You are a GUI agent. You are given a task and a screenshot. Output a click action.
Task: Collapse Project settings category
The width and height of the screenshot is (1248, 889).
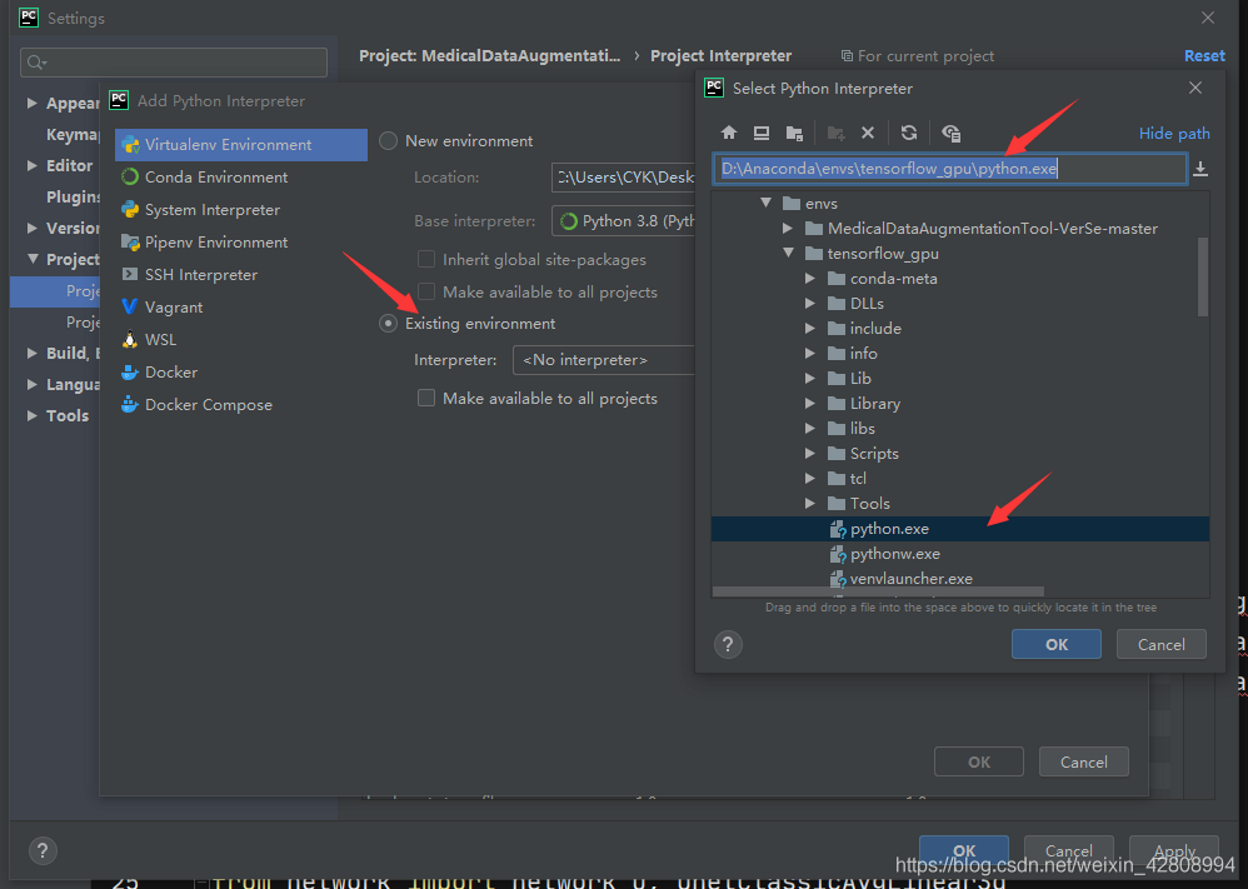pyautogui.click(x=32, y=260)
